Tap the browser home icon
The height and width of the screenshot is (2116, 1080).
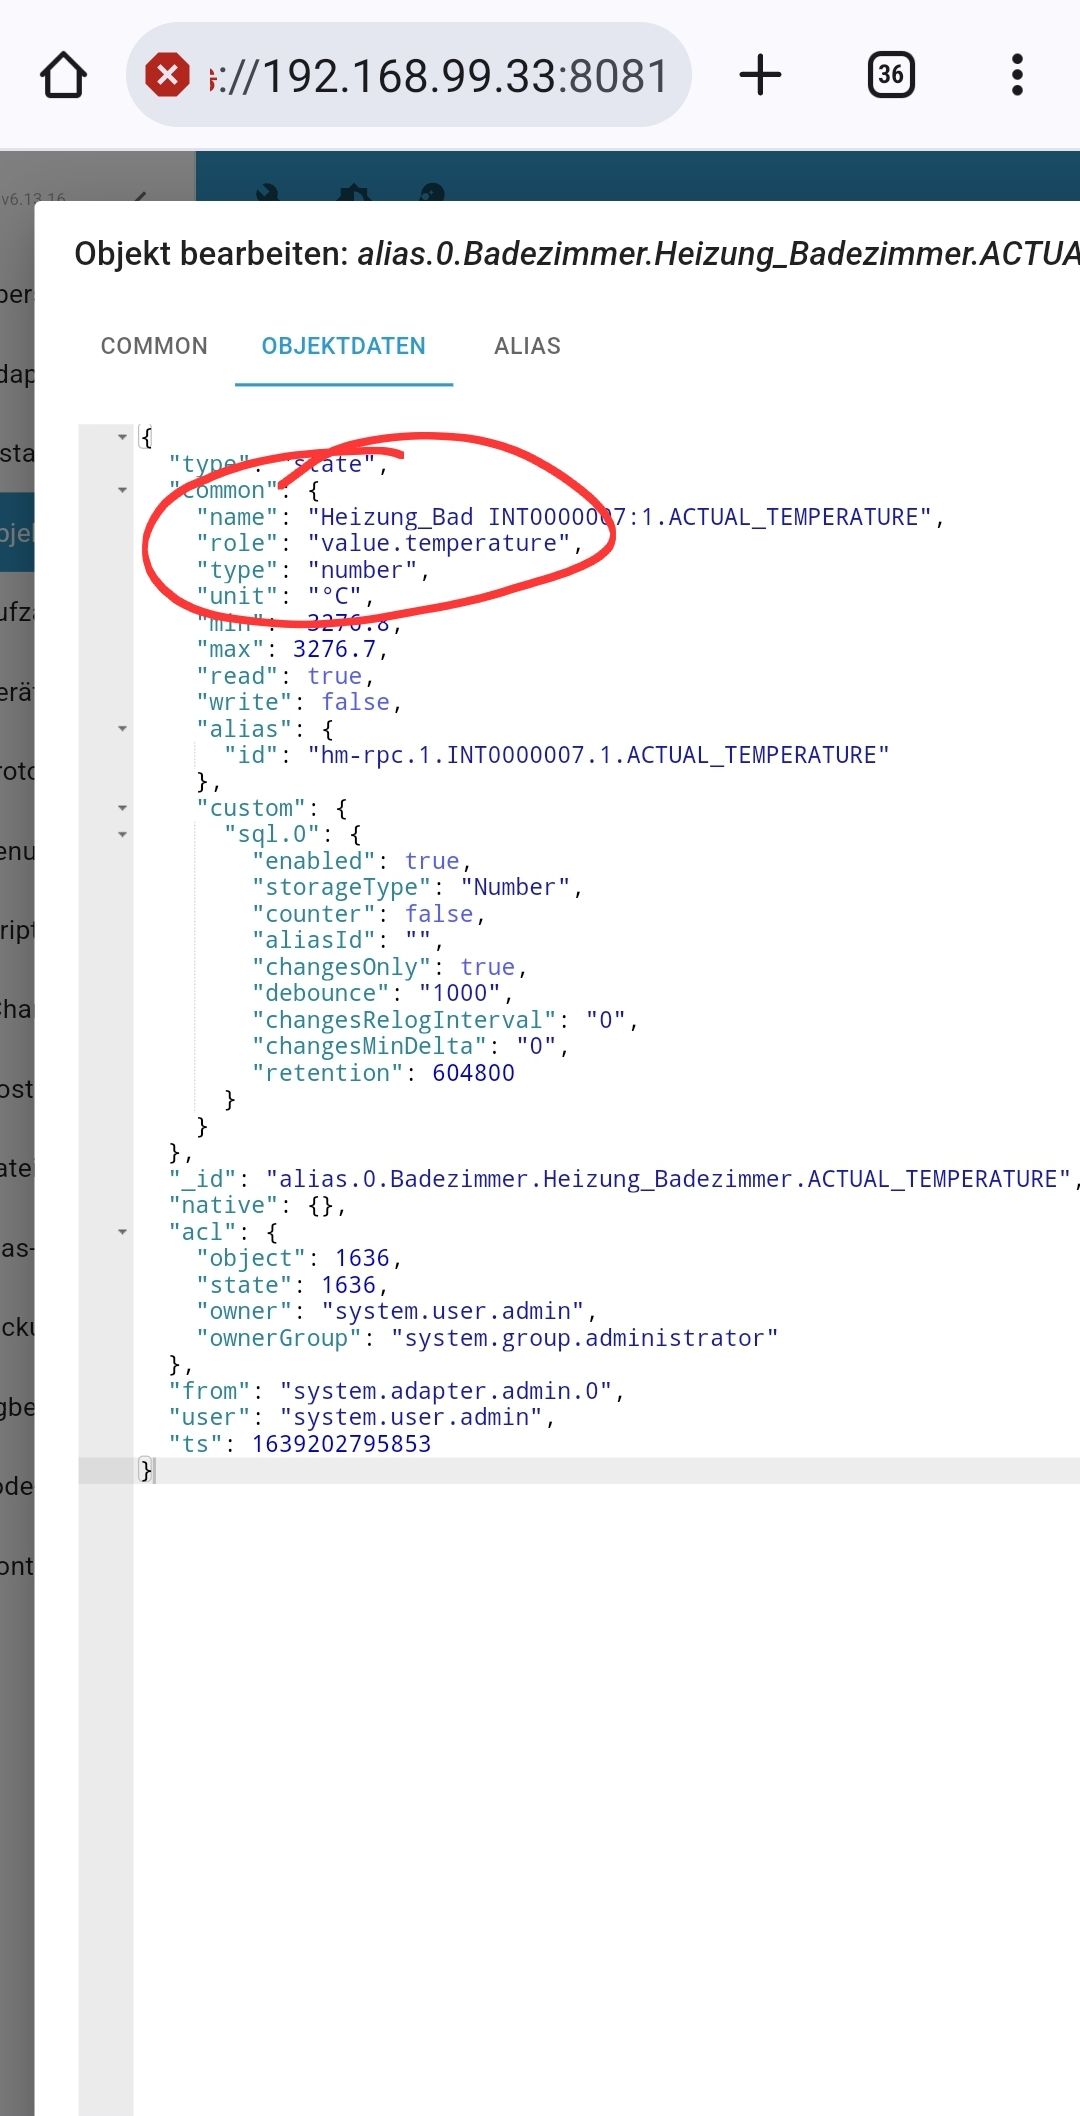click(x=63, y=76)
